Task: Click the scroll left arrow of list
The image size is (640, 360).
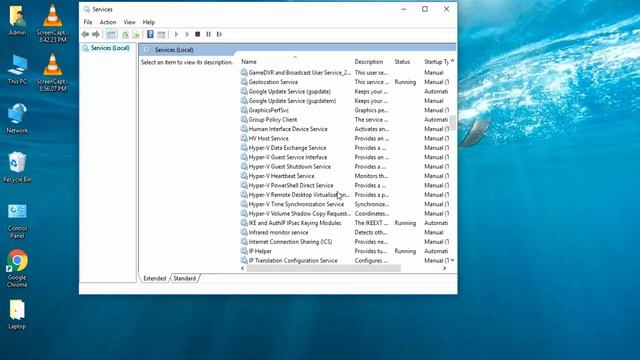Action: (243, 268)
